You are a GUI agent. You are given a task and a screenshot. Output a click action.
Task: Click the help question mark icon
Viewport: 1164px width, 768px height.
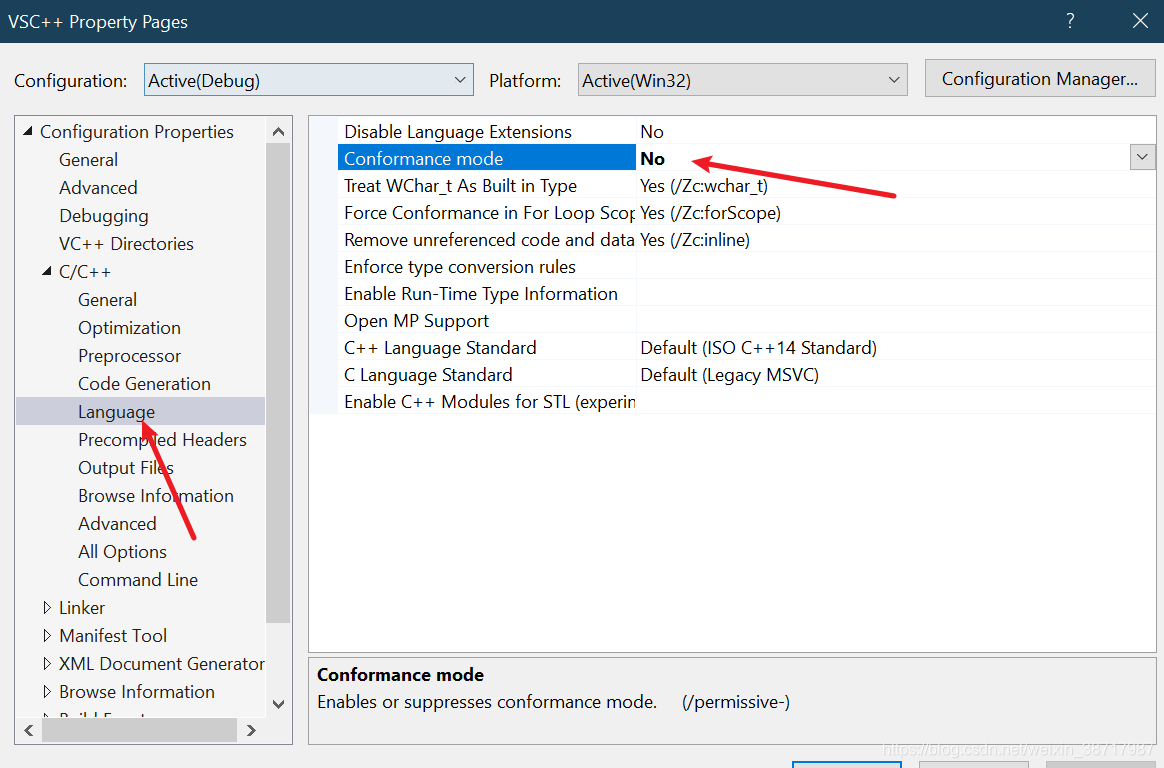(1070, 21)
